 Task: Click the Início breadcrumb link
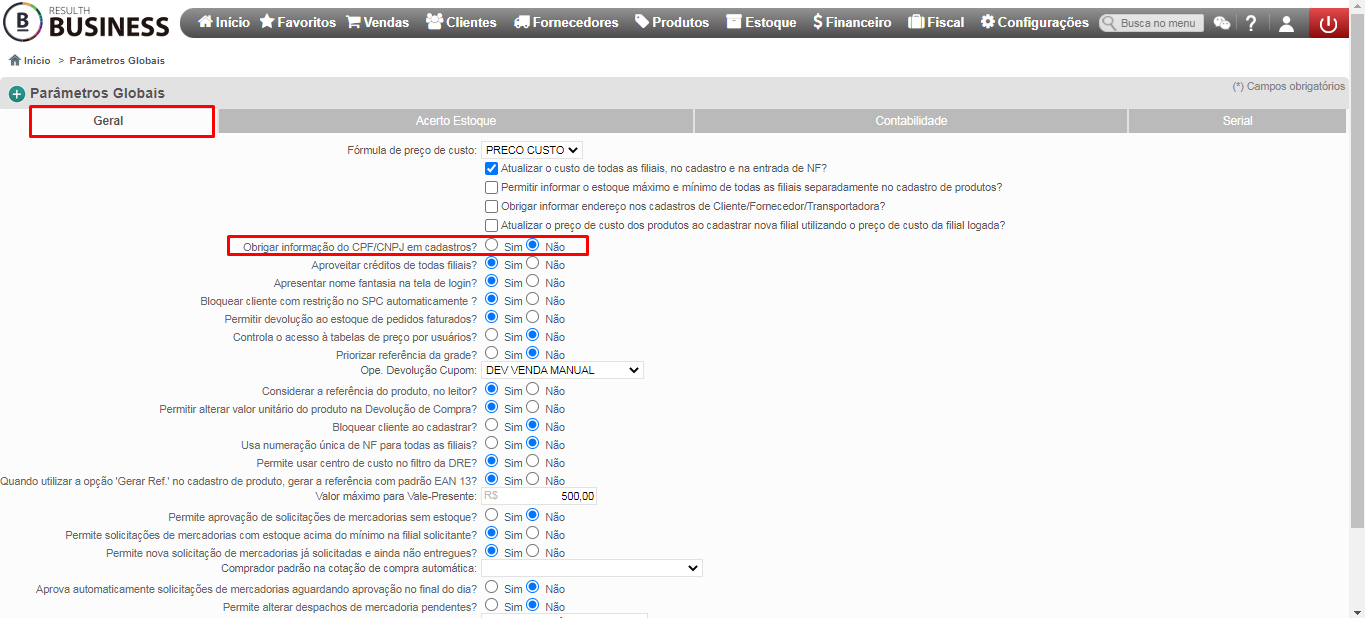coord(37,61)
